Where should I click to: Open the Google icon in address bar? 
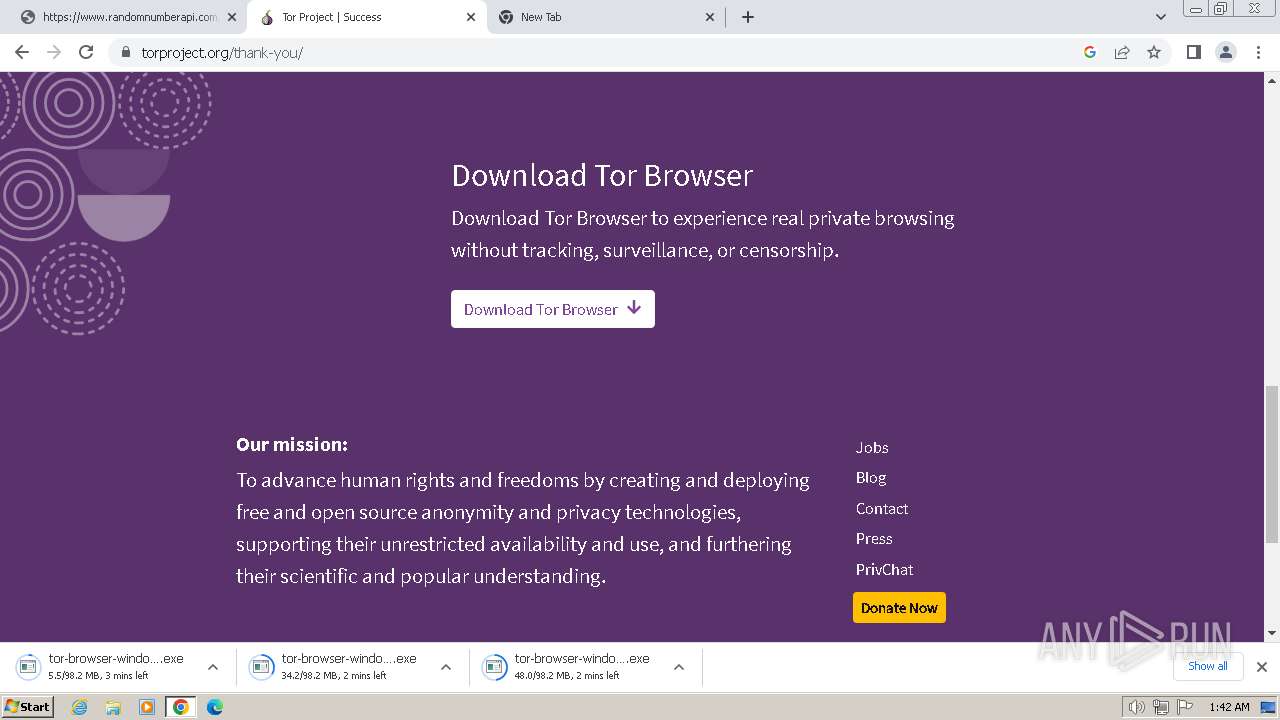pyautogui.click(x=1090, y=52)
